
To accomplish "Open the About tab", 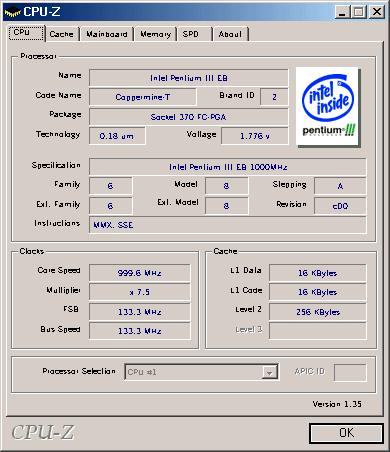I will [x=231, y=34].
